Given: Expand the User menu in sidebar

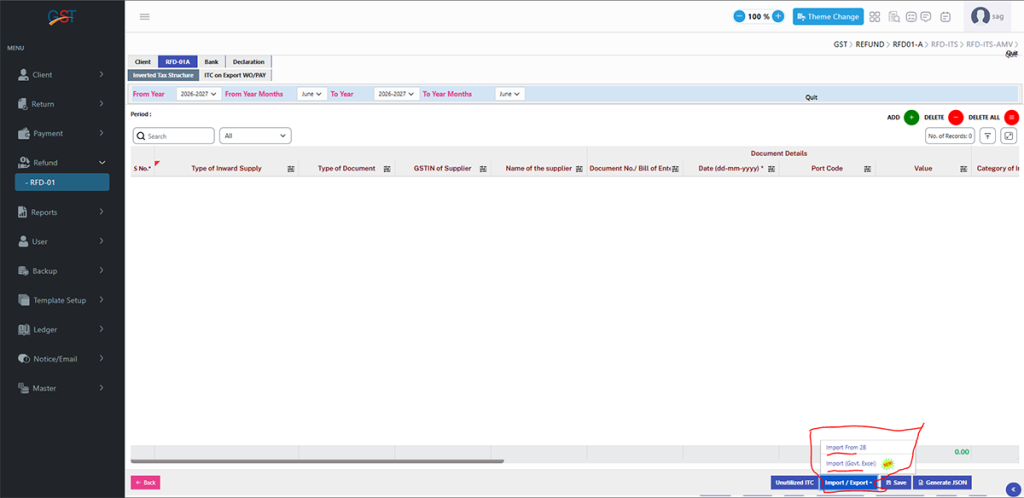Looking at the screenshot, I should point(61,241).
